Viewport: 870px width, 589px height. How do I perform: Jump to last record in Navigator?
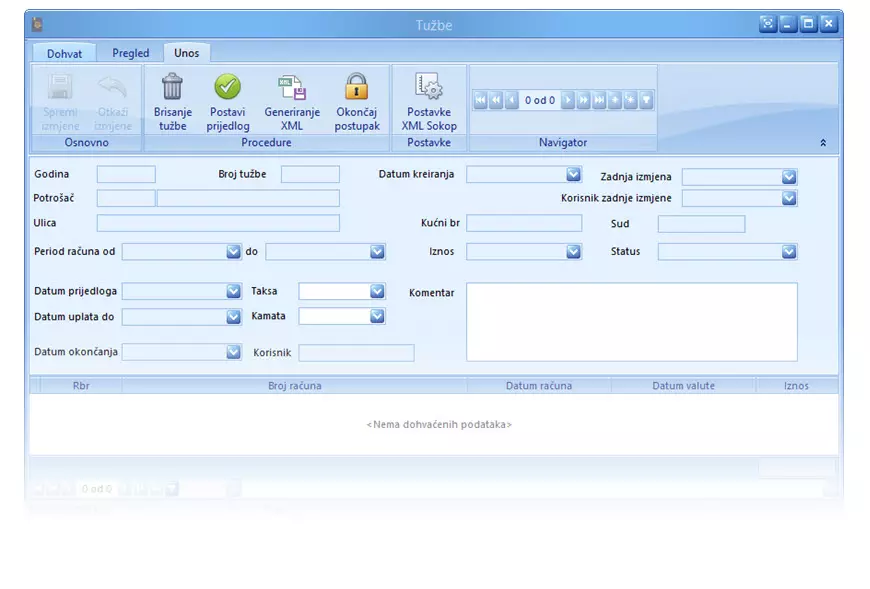pyautogui.click(x=599, y=100)
